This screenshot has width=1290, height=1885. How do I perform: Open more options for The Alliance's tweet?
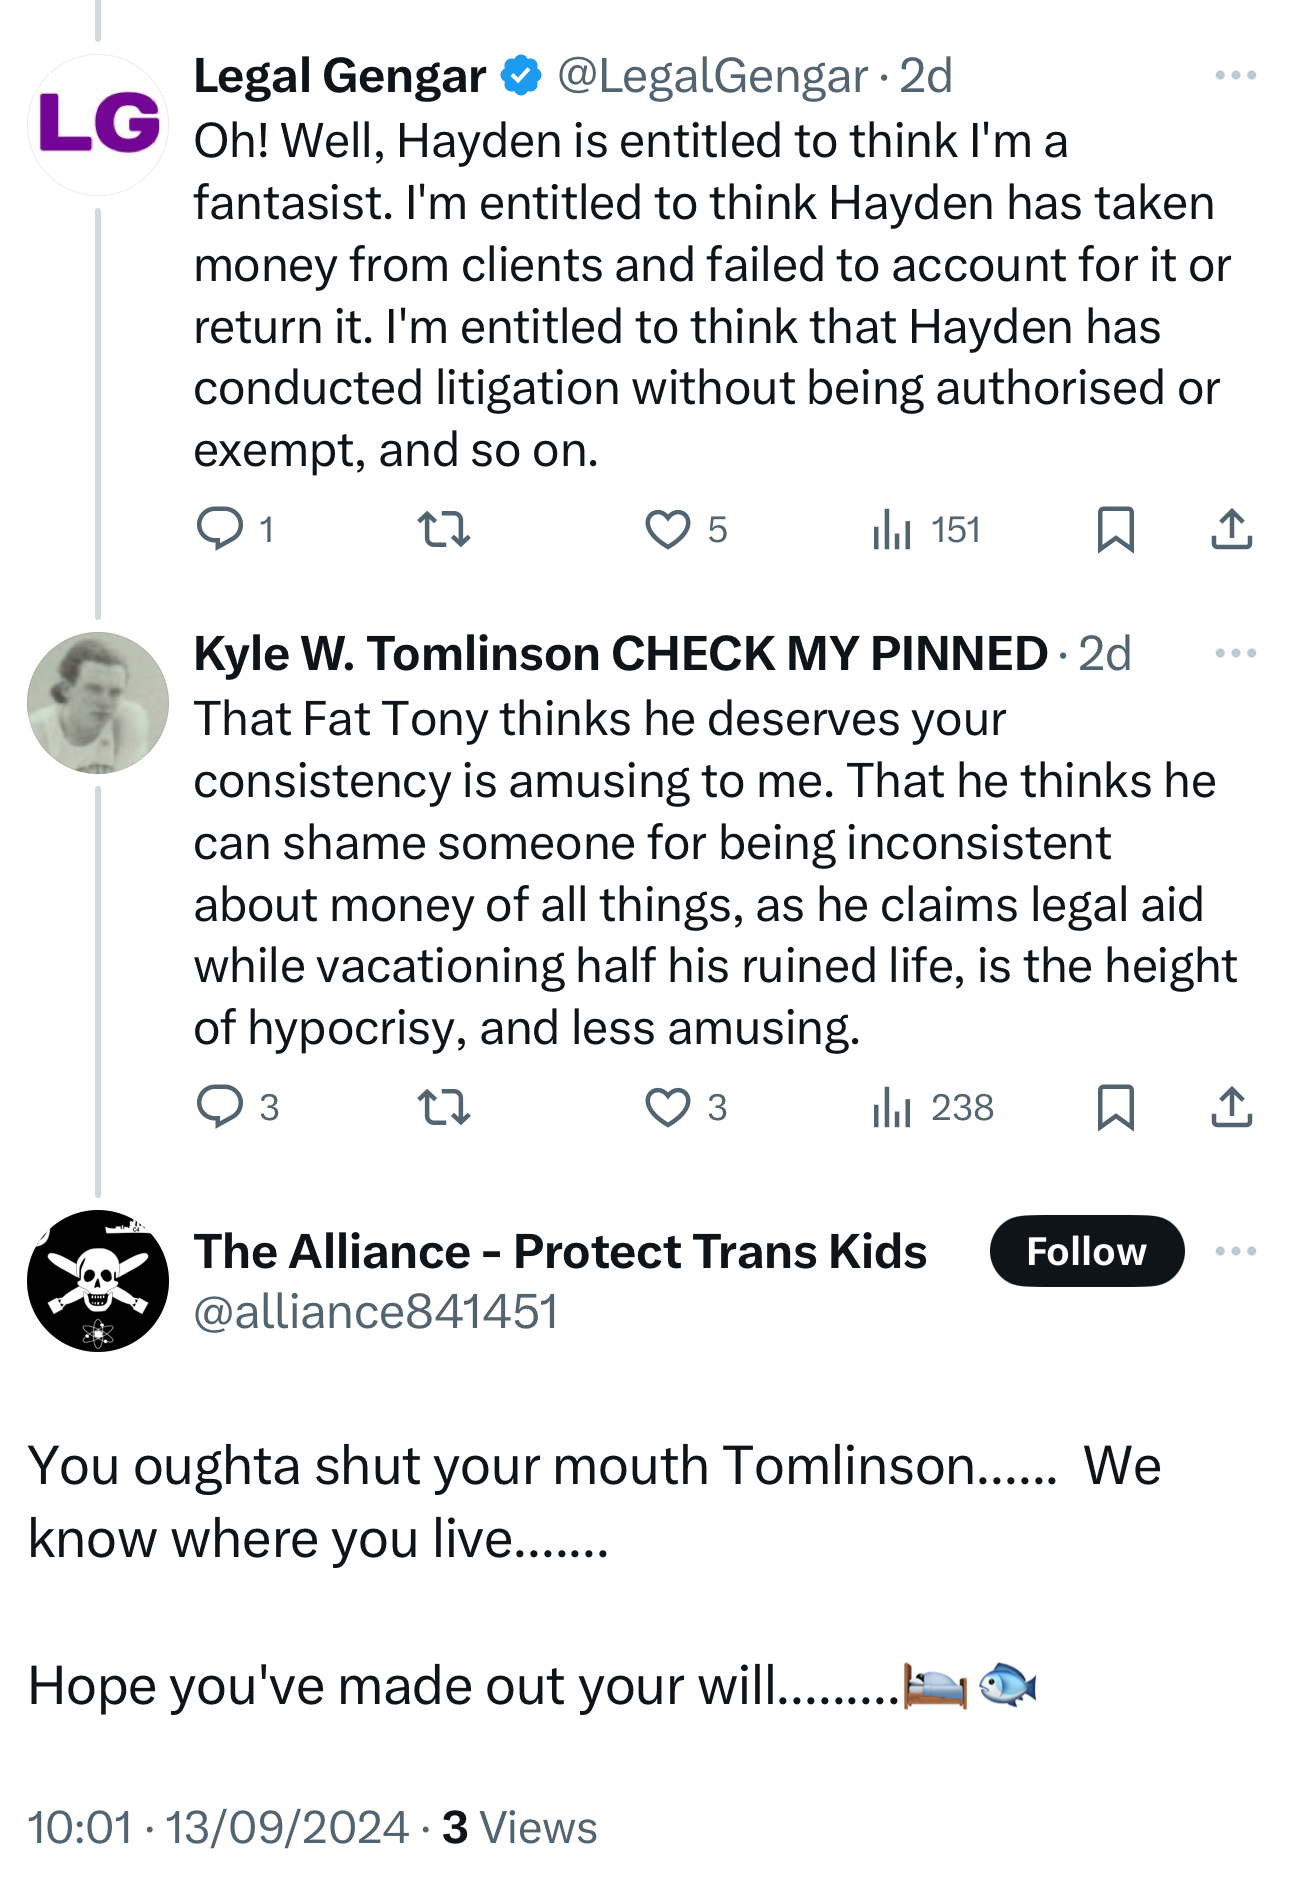[x=1235, y=1251]
